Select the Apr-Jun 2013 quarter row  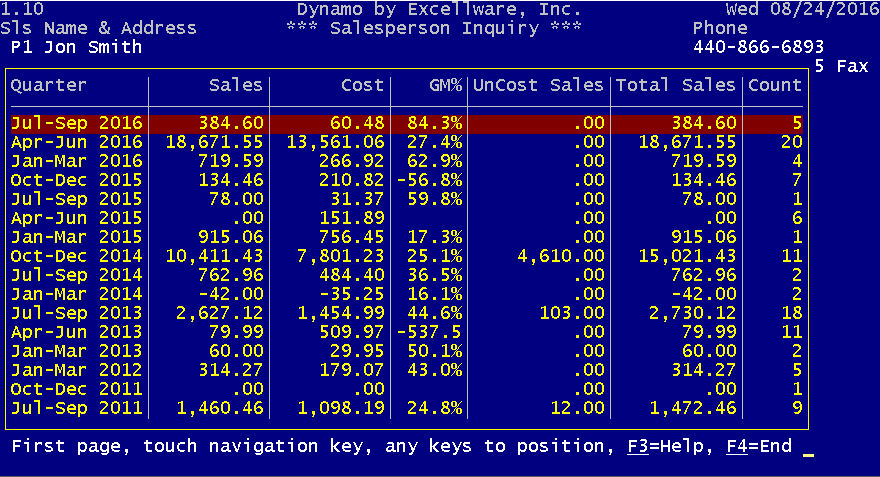tap(407, 333)
